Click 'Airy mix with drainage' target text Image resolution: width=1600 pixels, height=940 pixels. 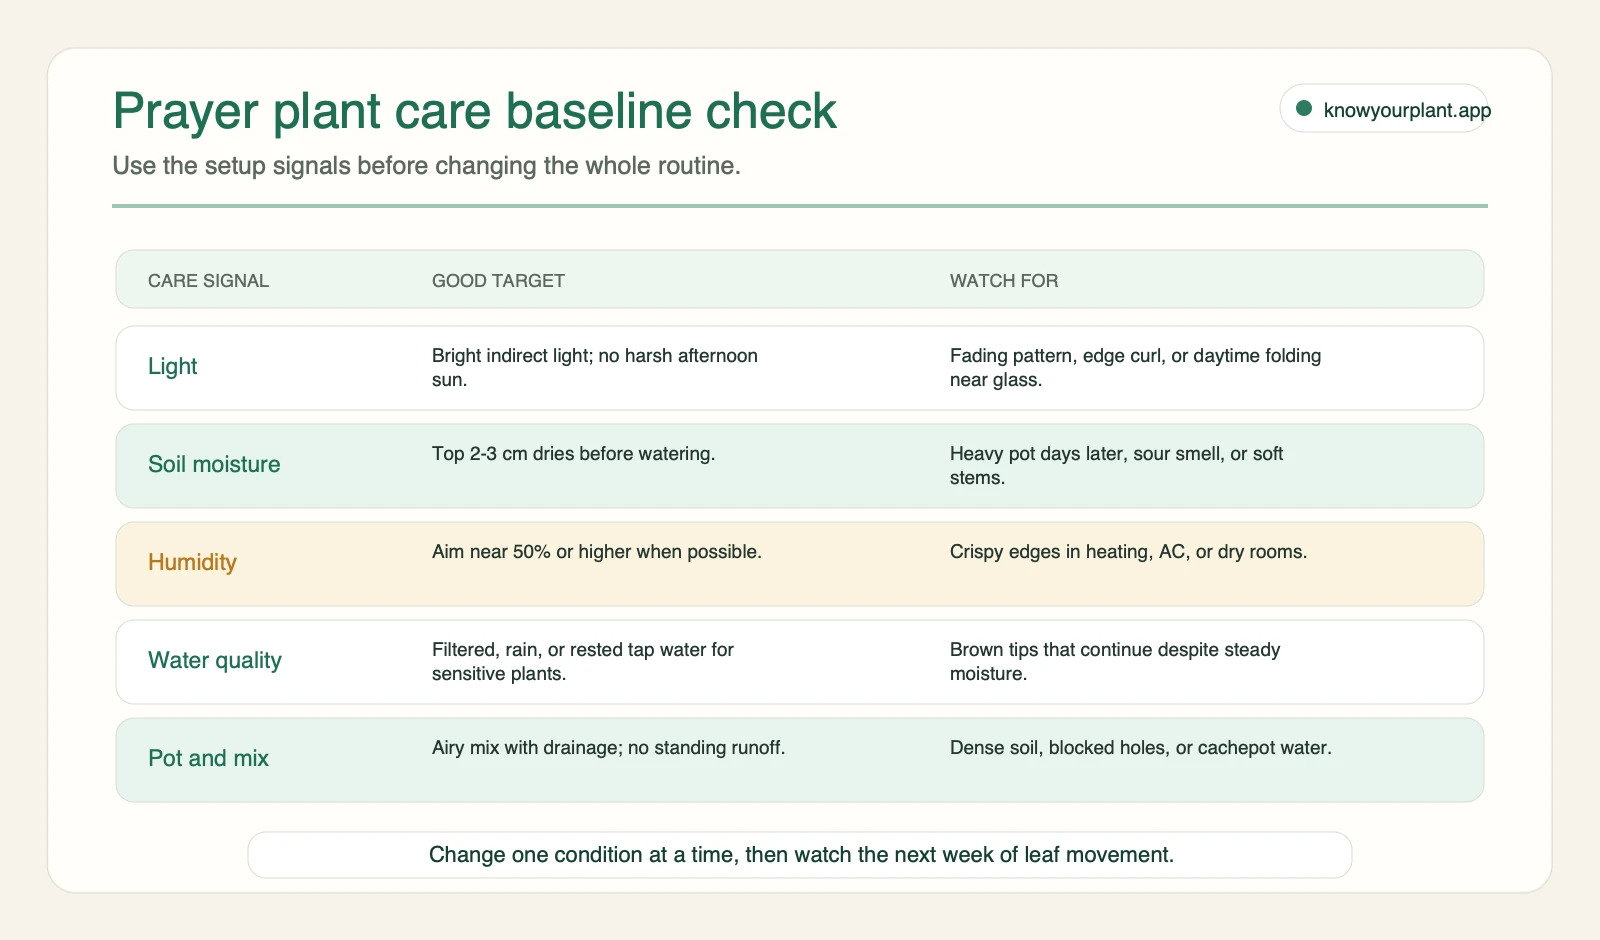tap(608, 748)
